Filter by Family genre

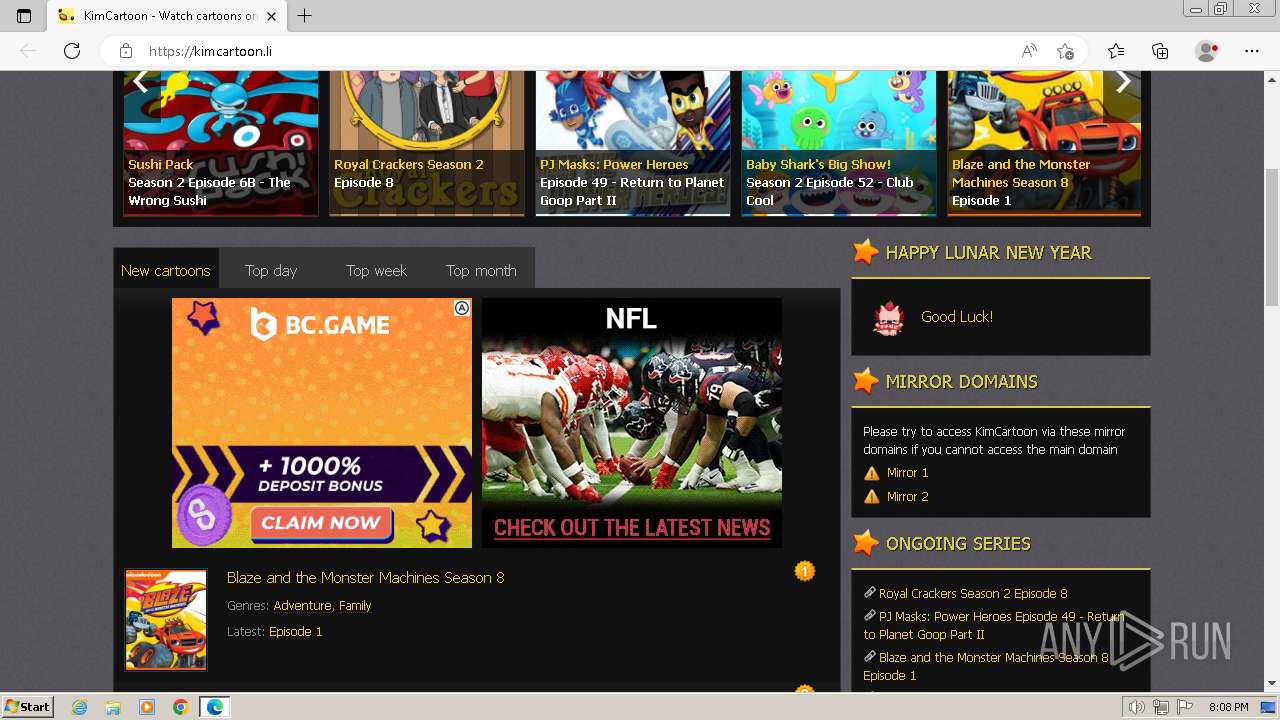[x=355, y=605]
